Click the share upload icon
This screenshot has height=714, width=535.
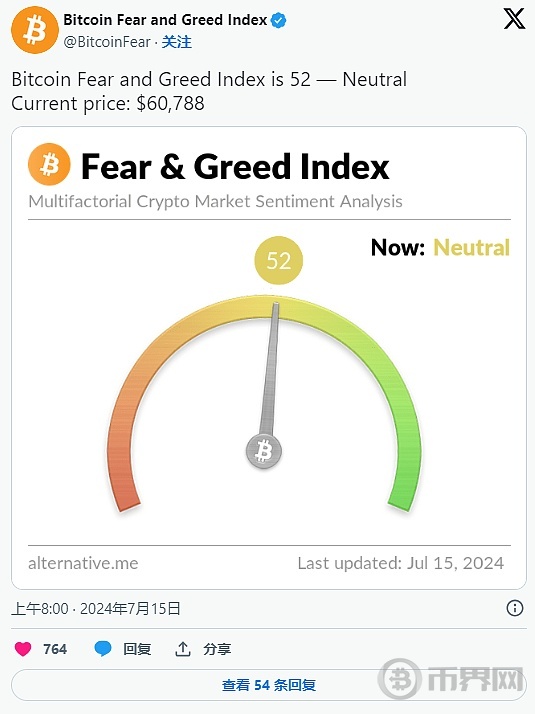point(183,648)
